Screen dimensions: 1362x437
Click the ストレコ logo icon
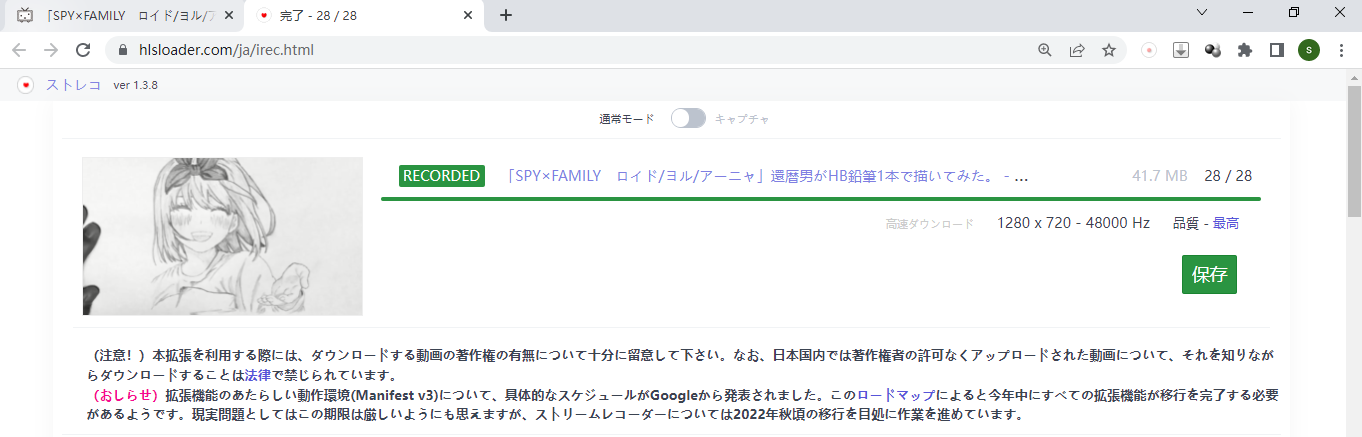click(x=27, y=85)
